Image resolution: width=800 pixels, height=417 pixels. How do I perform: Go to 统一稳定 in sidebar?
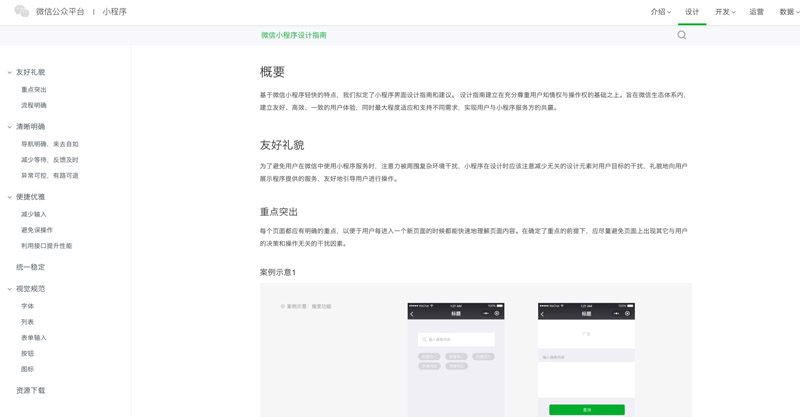31,267
